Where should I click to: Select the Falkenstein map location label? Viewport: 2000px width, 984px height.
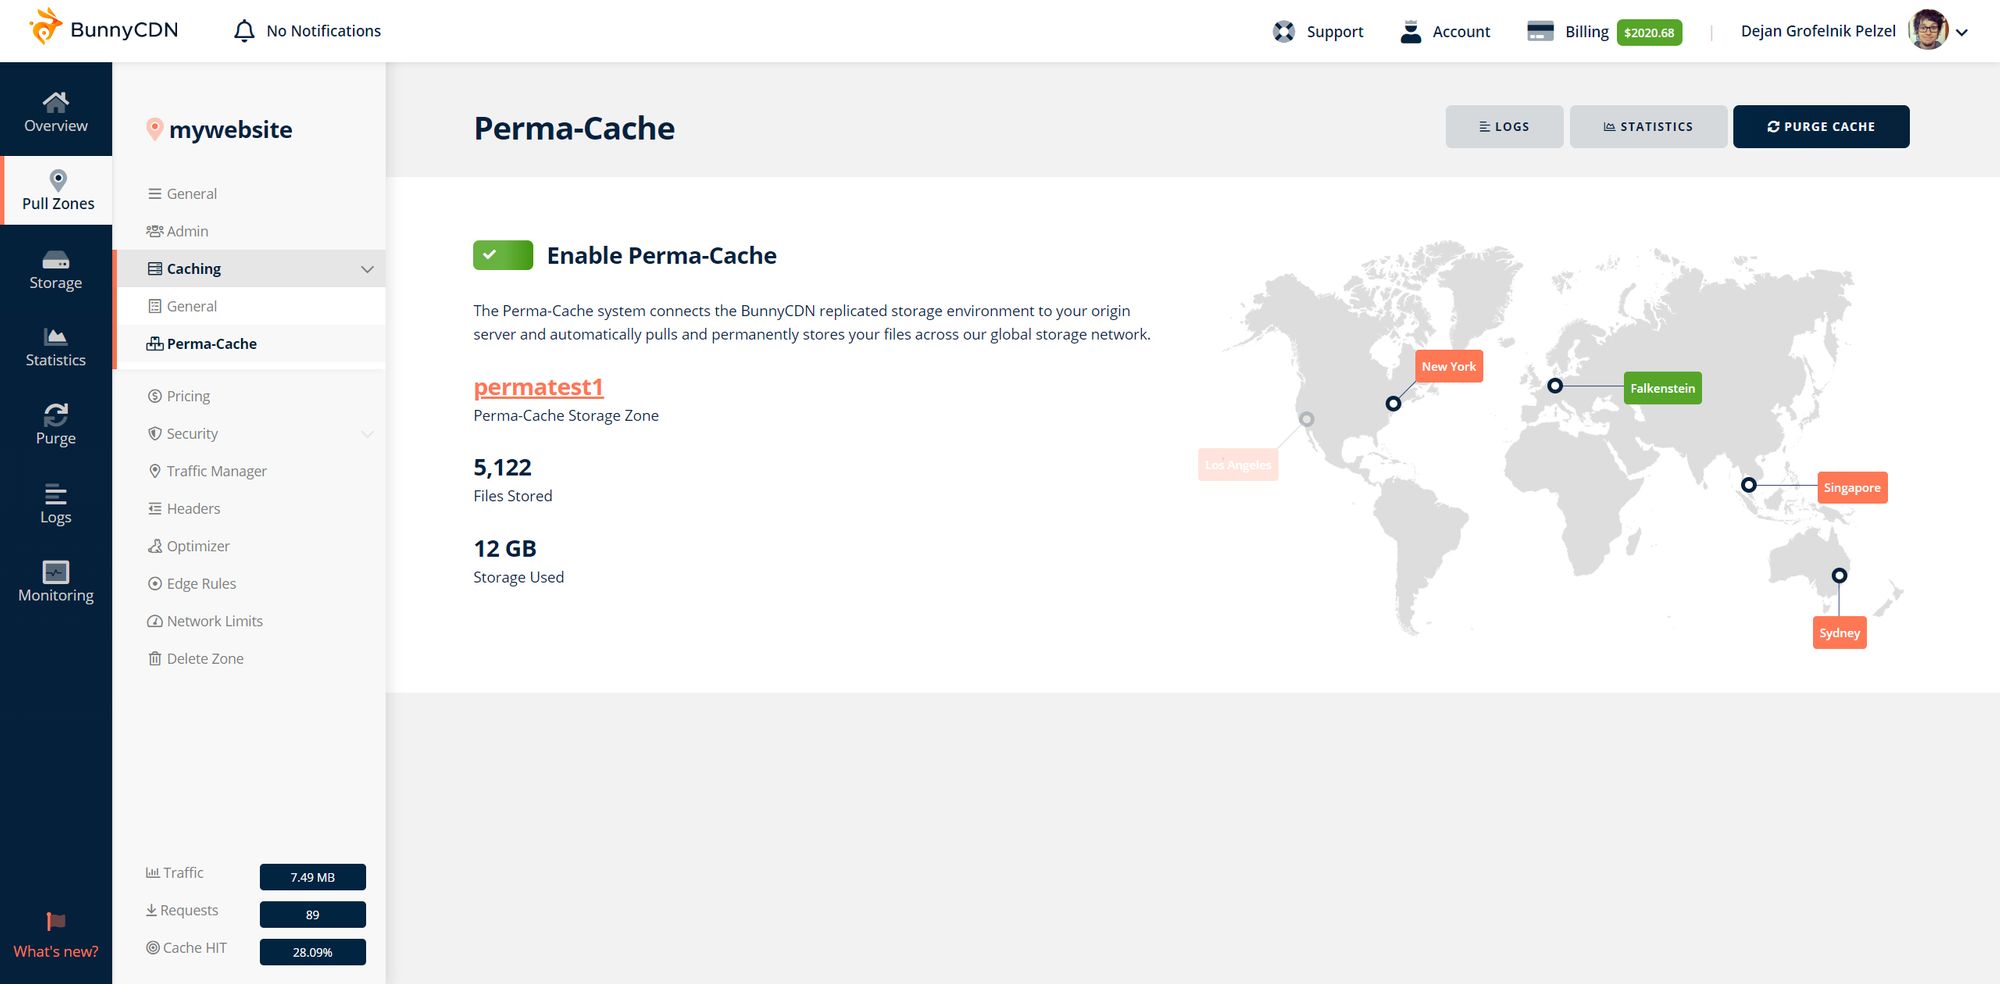(x=1662, y=388)
